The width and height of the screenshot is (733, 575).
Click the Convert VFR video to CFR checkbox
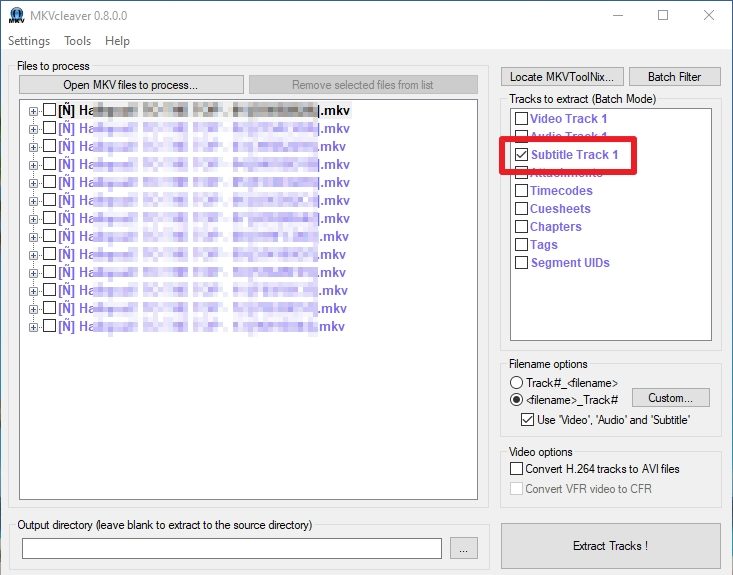click(517, 489)
